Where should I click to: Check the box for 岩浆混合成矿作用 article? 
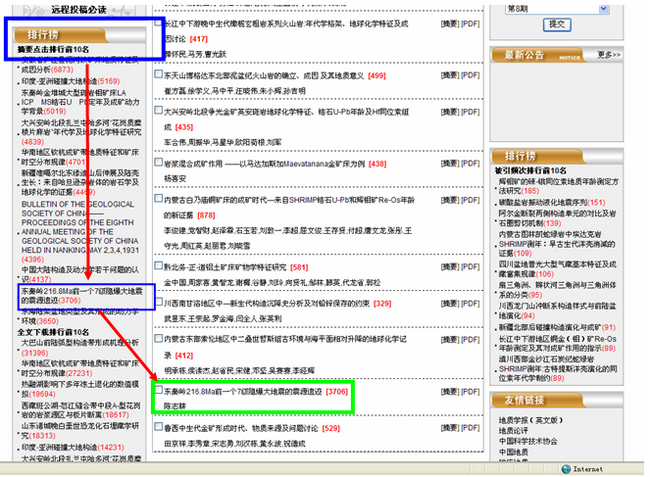[x=158, y=162]
